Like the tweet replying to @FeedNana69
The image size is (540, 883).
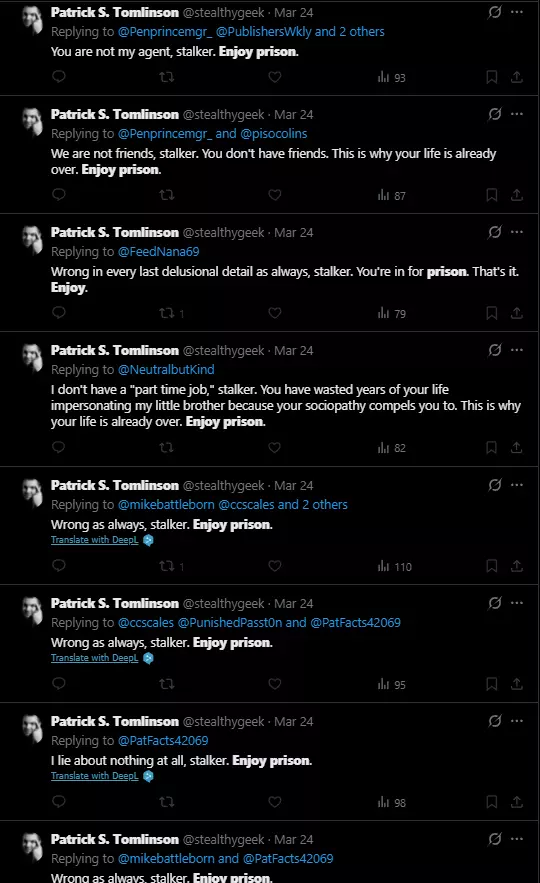[x=275, y=313]
